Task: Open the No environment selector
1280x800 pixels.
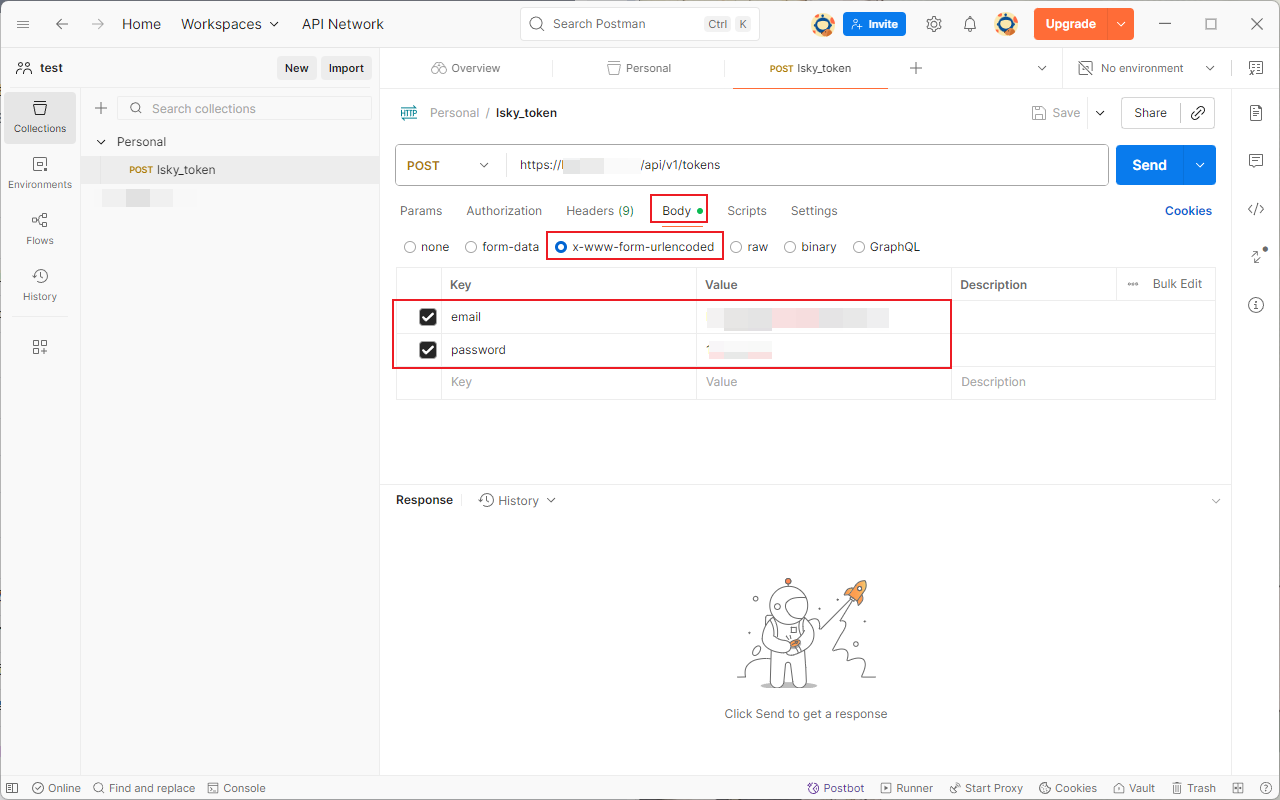Action: 1146,68
